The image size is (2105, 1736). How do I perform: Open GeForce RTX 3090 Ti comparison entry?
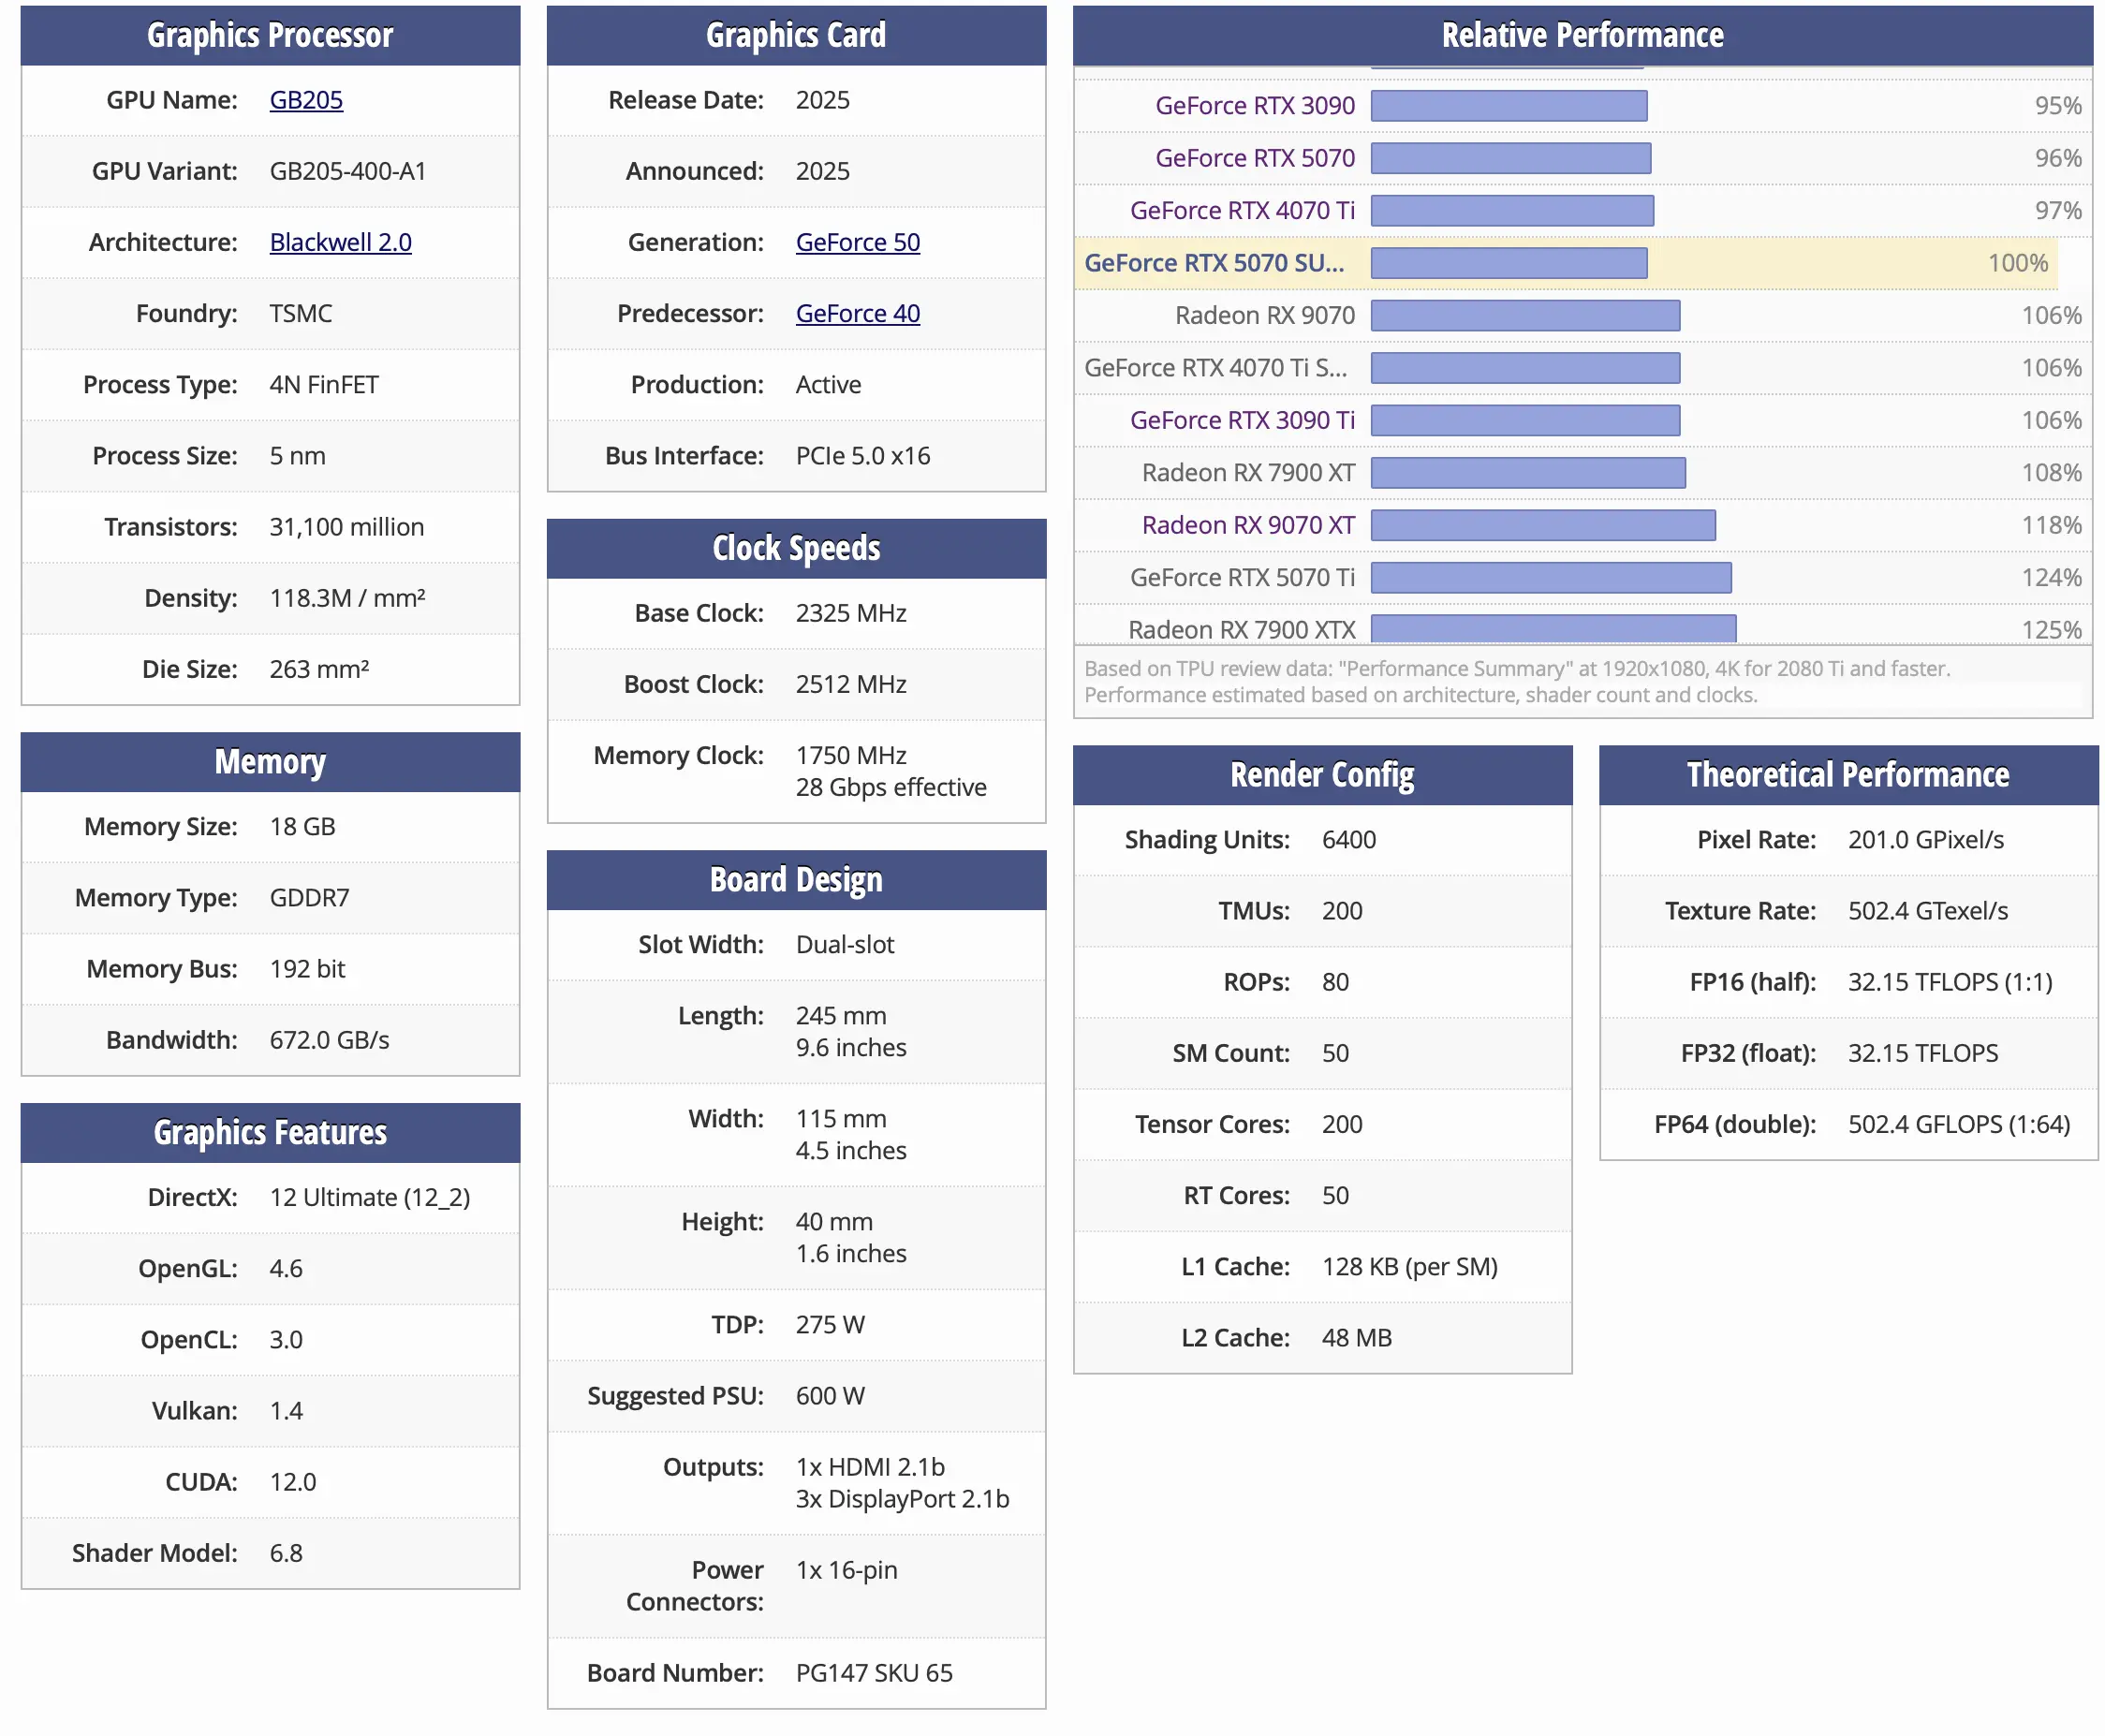click(1242, 420)
